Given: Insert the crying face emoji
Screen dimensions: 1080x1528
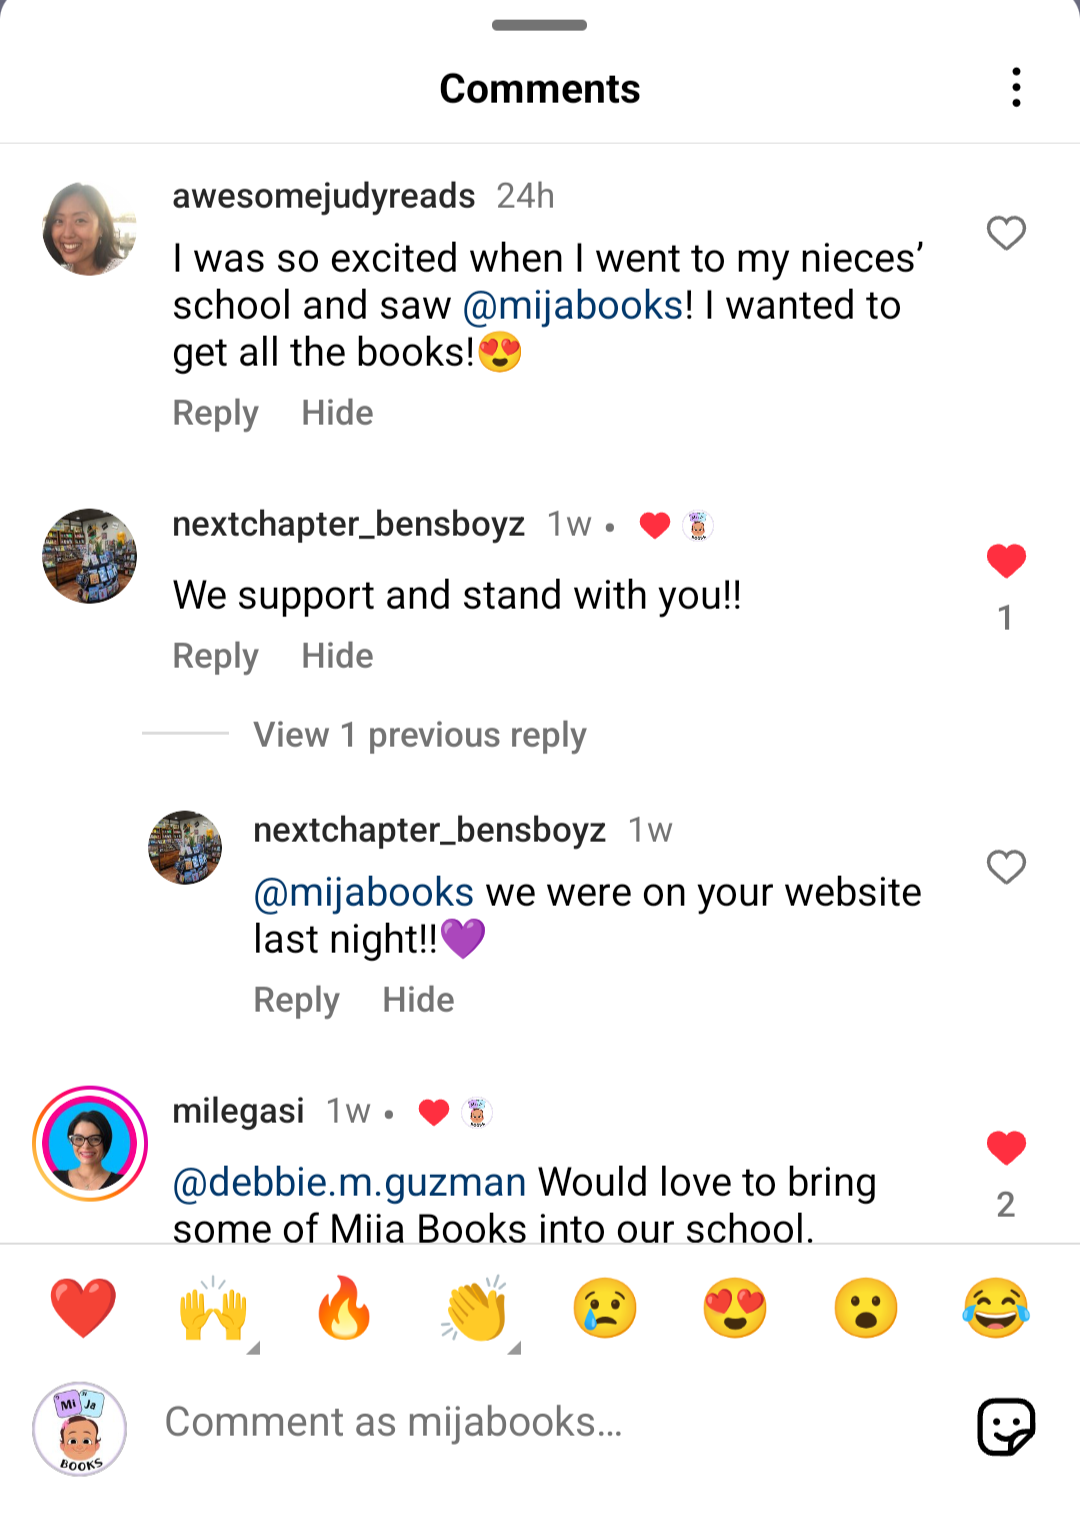Looking at the screenshot, I should pyautogui.click(x=605, y=1308).
